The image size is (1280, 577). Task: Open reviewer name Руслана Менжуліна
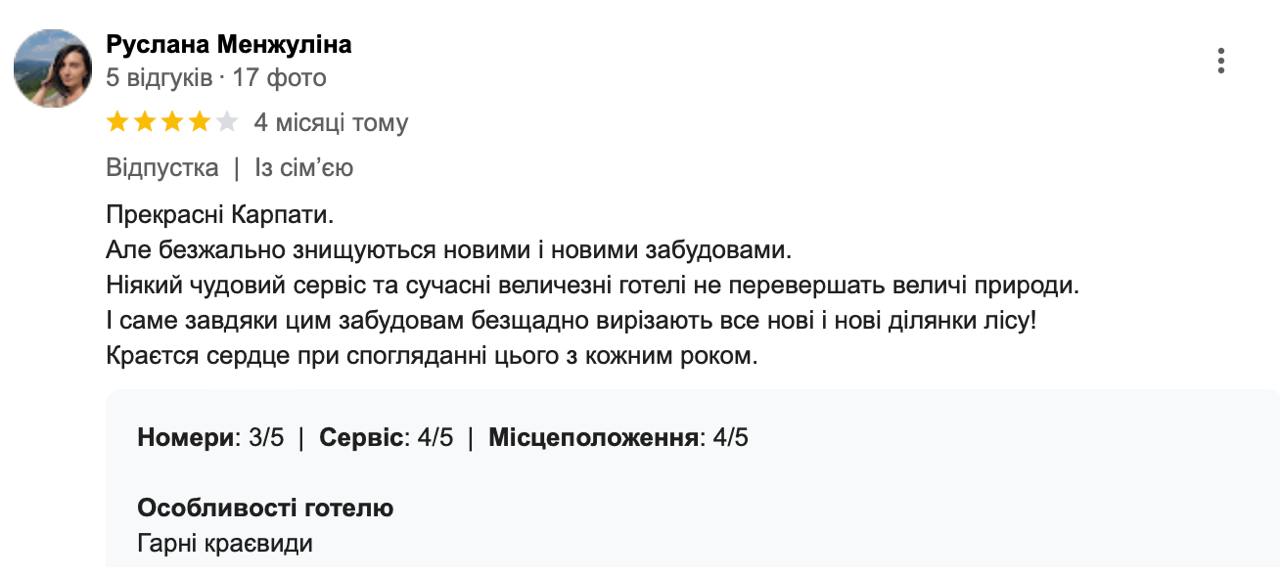(x=229, y=45)
